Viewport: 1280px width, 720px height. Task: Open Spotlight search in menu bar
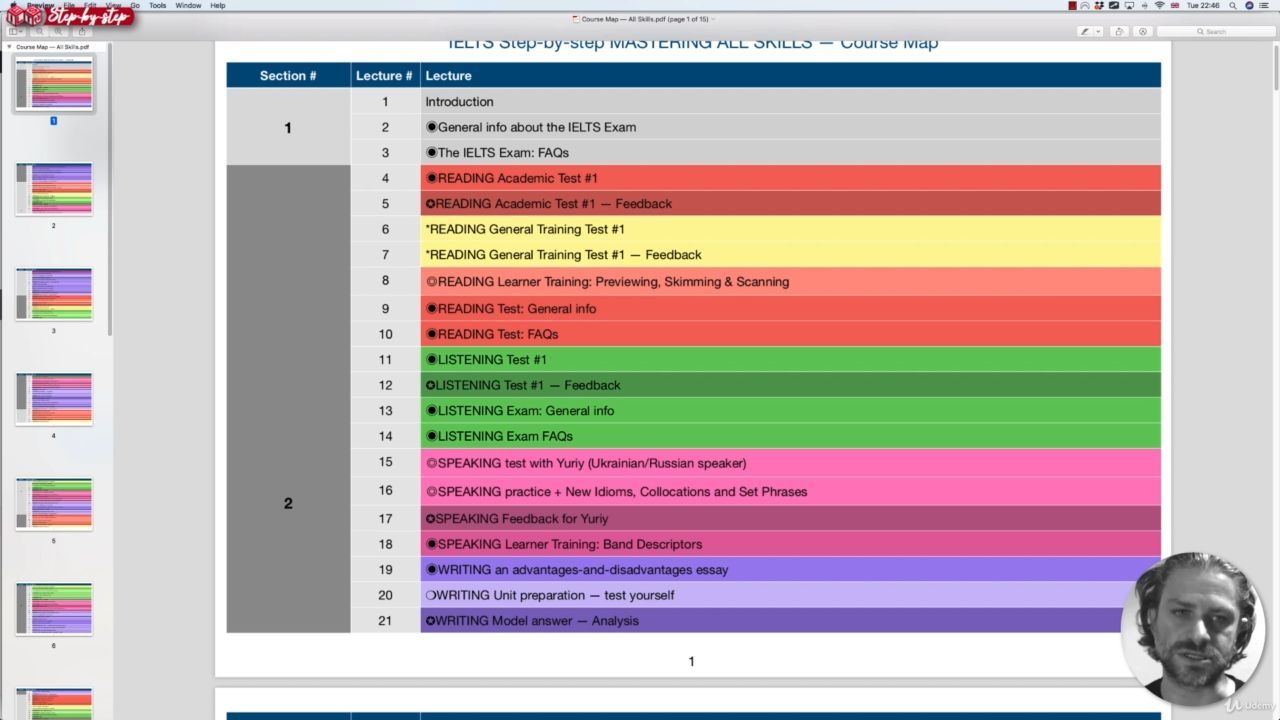click(1233, 5)
